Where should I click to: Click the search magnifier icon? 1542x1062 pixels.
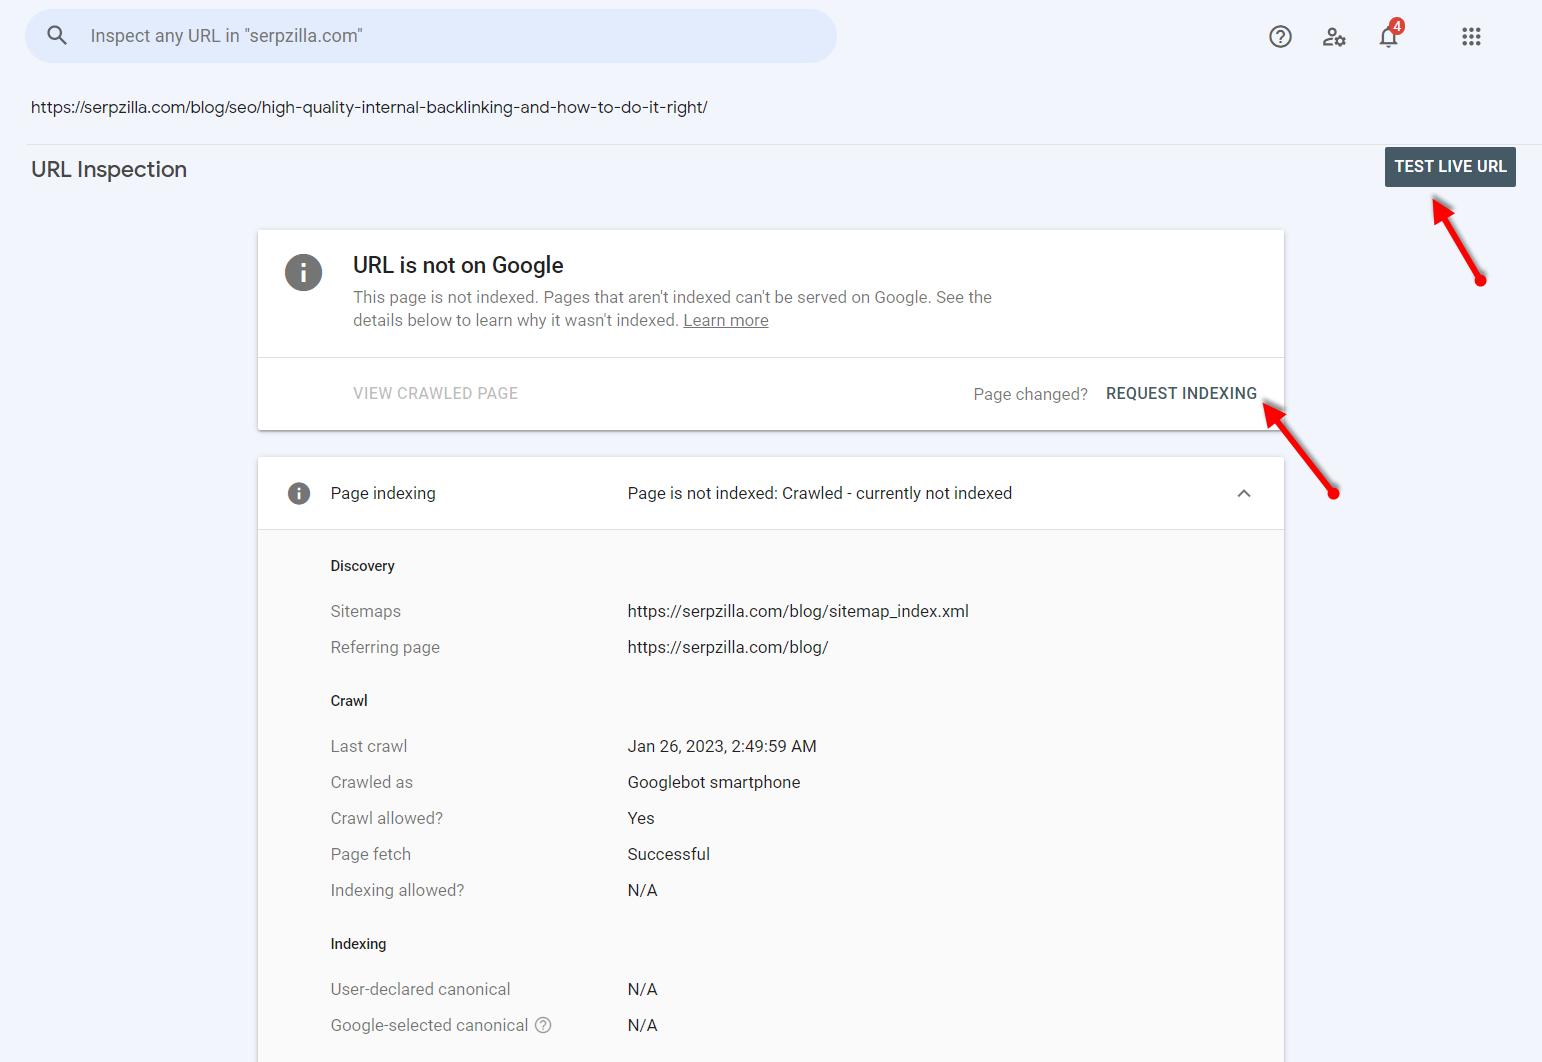[x=57, y=36]
